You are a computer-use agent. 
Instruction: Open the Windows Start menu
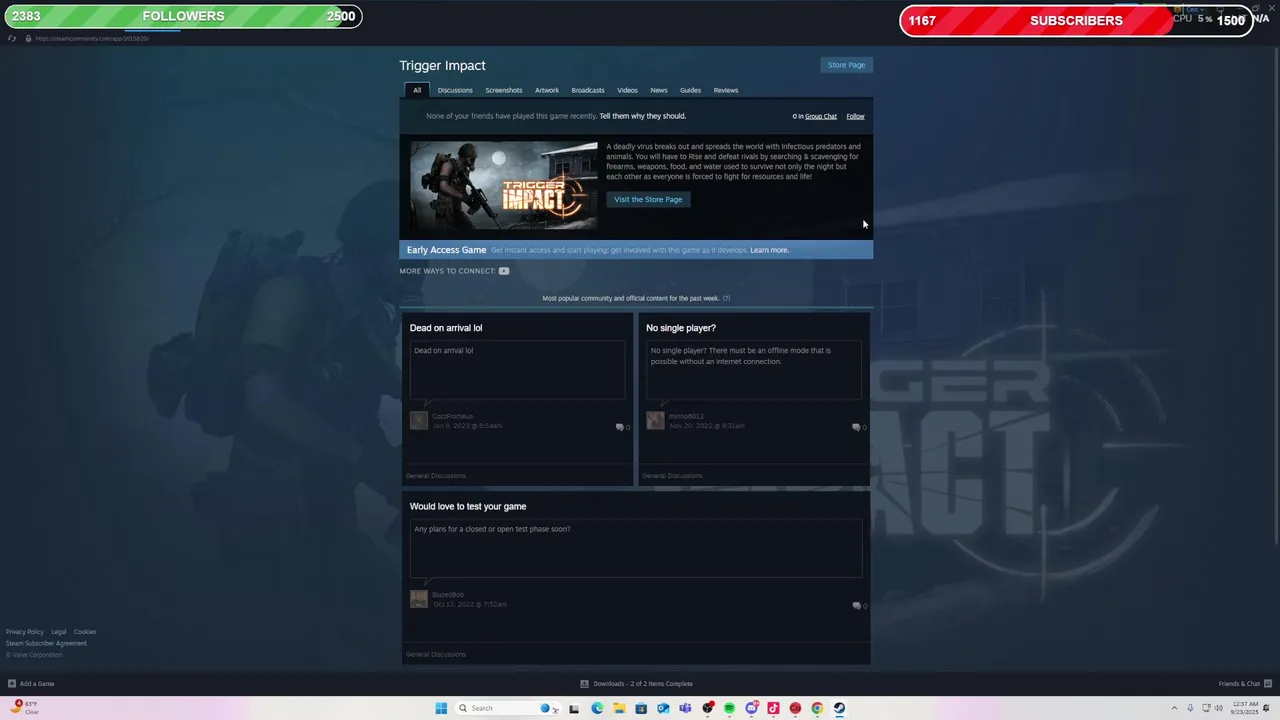pyautogui.click(x=441, y=708)
